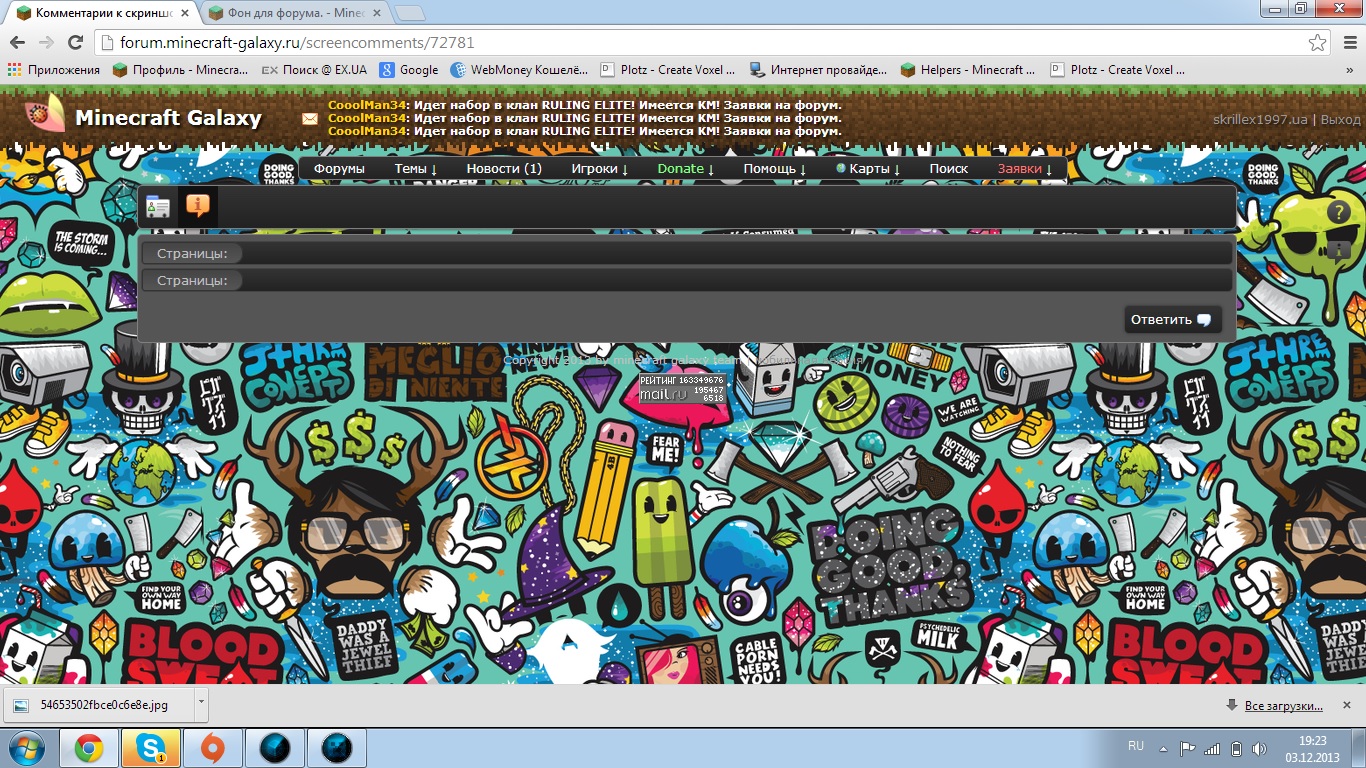Click the RU language indicator

tap(1136, 746)
